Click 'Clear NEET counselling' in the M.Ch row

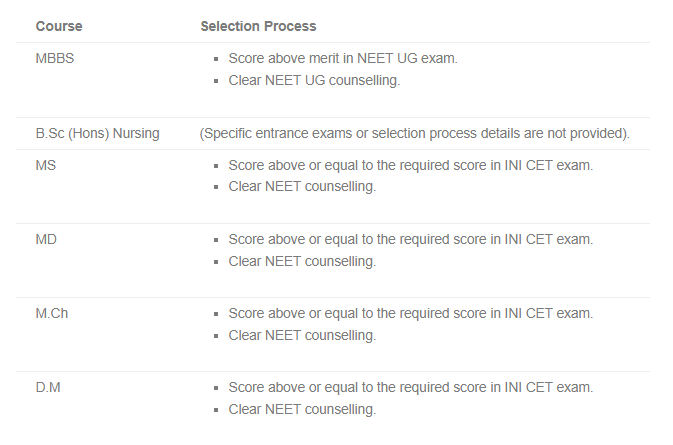(x=302, y=335)
